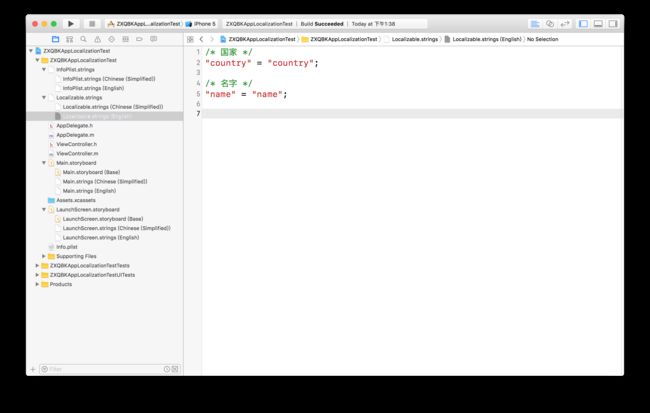Click ZXQBKAppLocalizationTest folder in jump bar
Screen dimensions: 650x413
(x=340, y=39)
